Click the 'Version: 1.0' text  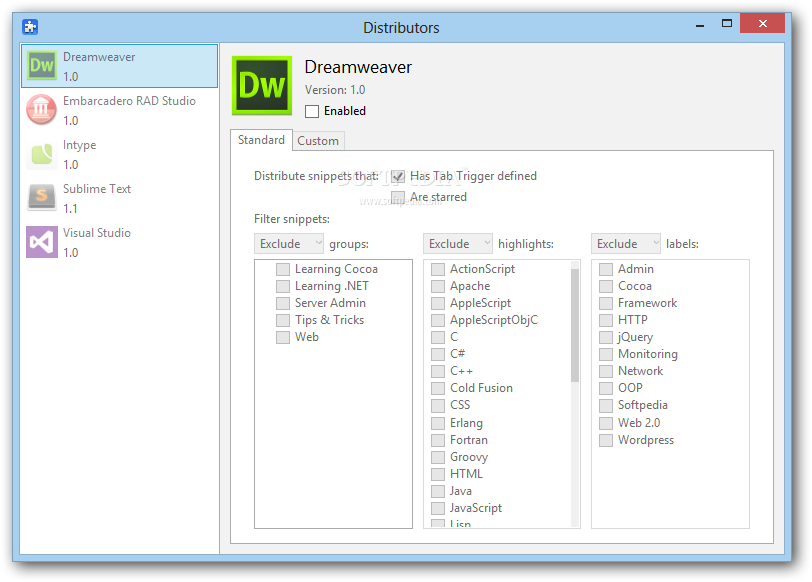pyautogui.click(x=335, y=90)
